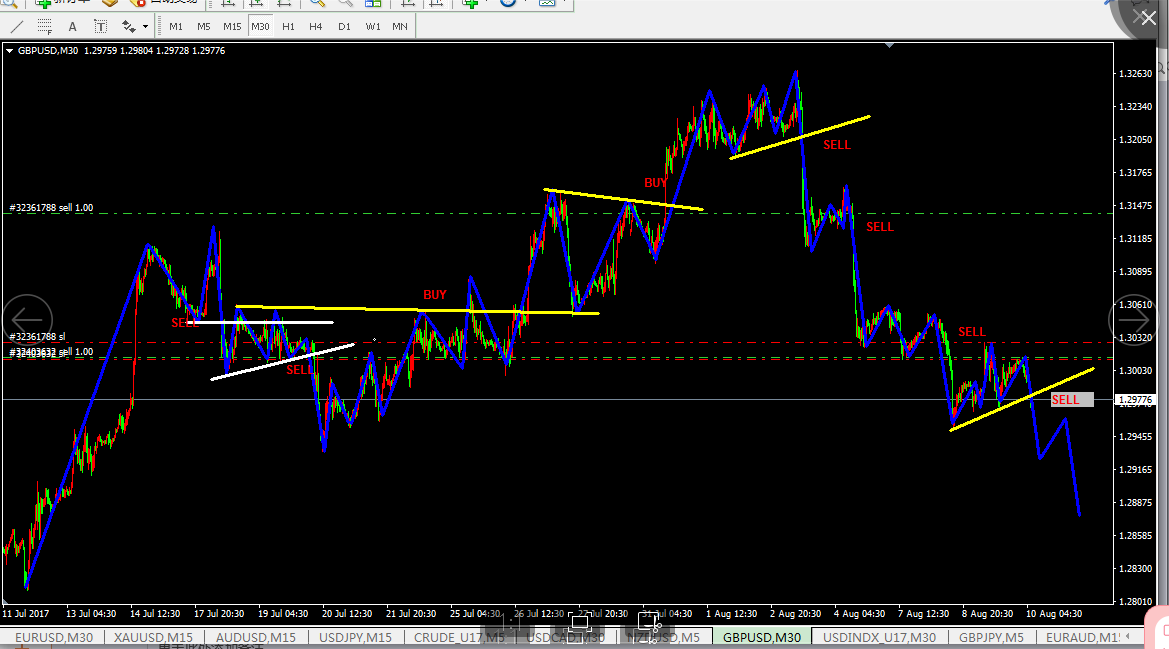
Task: Click the SELL label below the 1.32630 peak
Action: [836, 145]
